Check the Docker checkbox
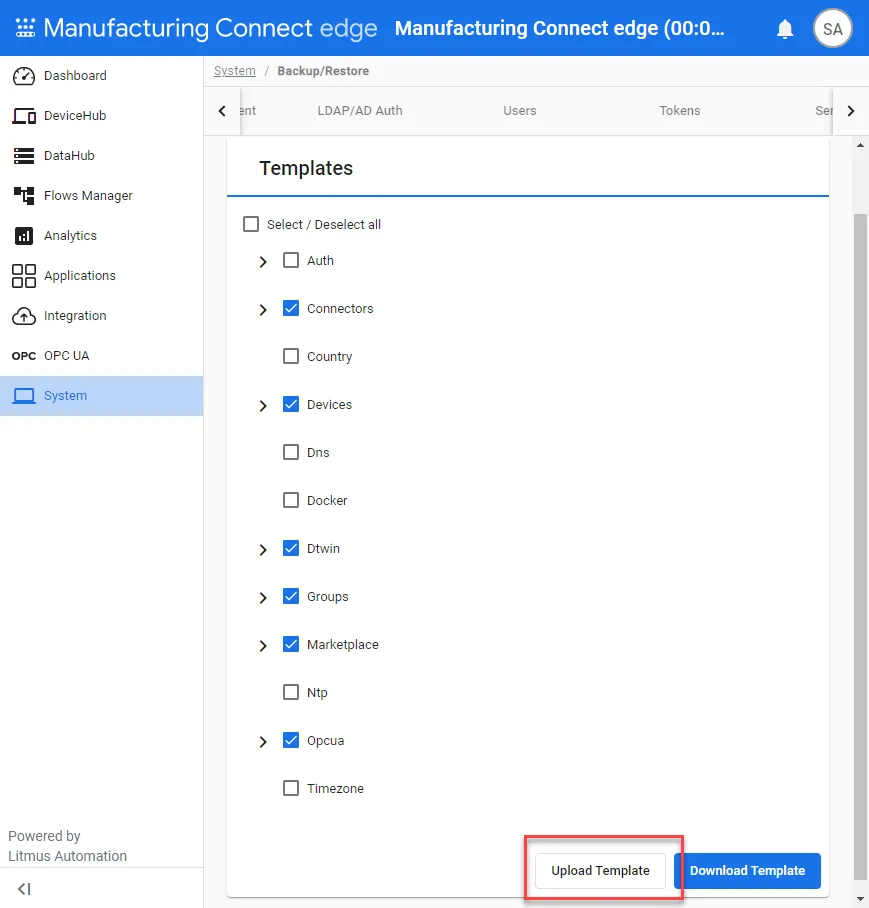 click(x=291, y=500)
